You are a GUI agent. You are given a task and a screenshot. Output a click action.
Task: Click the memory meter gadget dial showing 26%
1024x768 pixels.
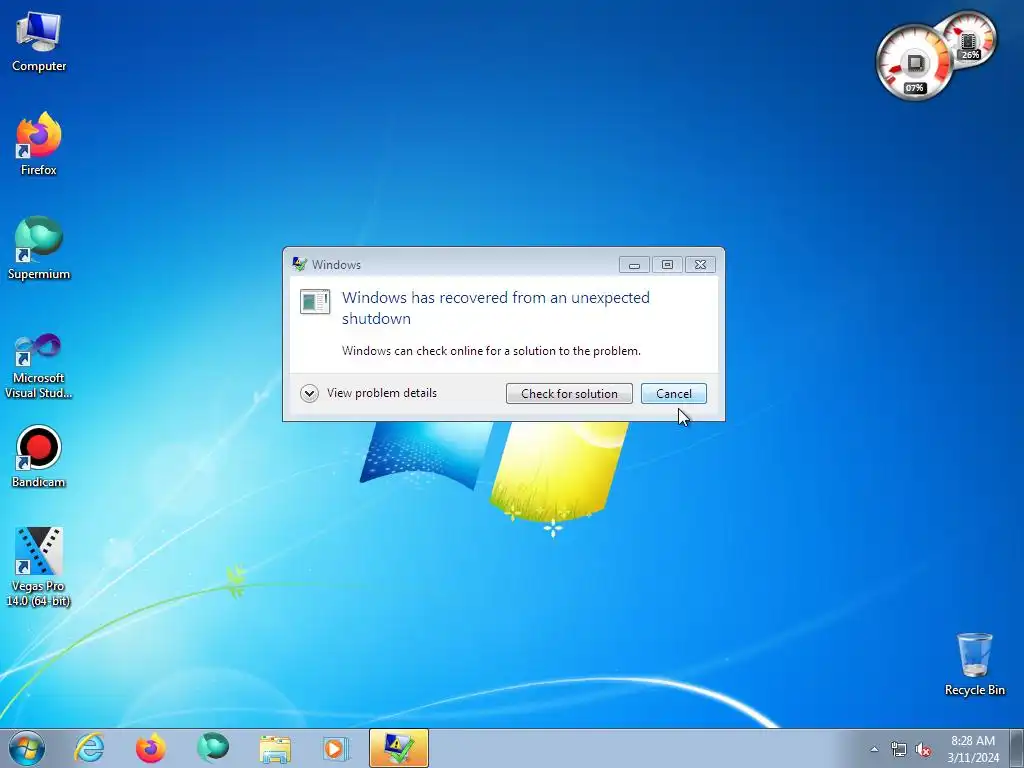pos(968,40)
